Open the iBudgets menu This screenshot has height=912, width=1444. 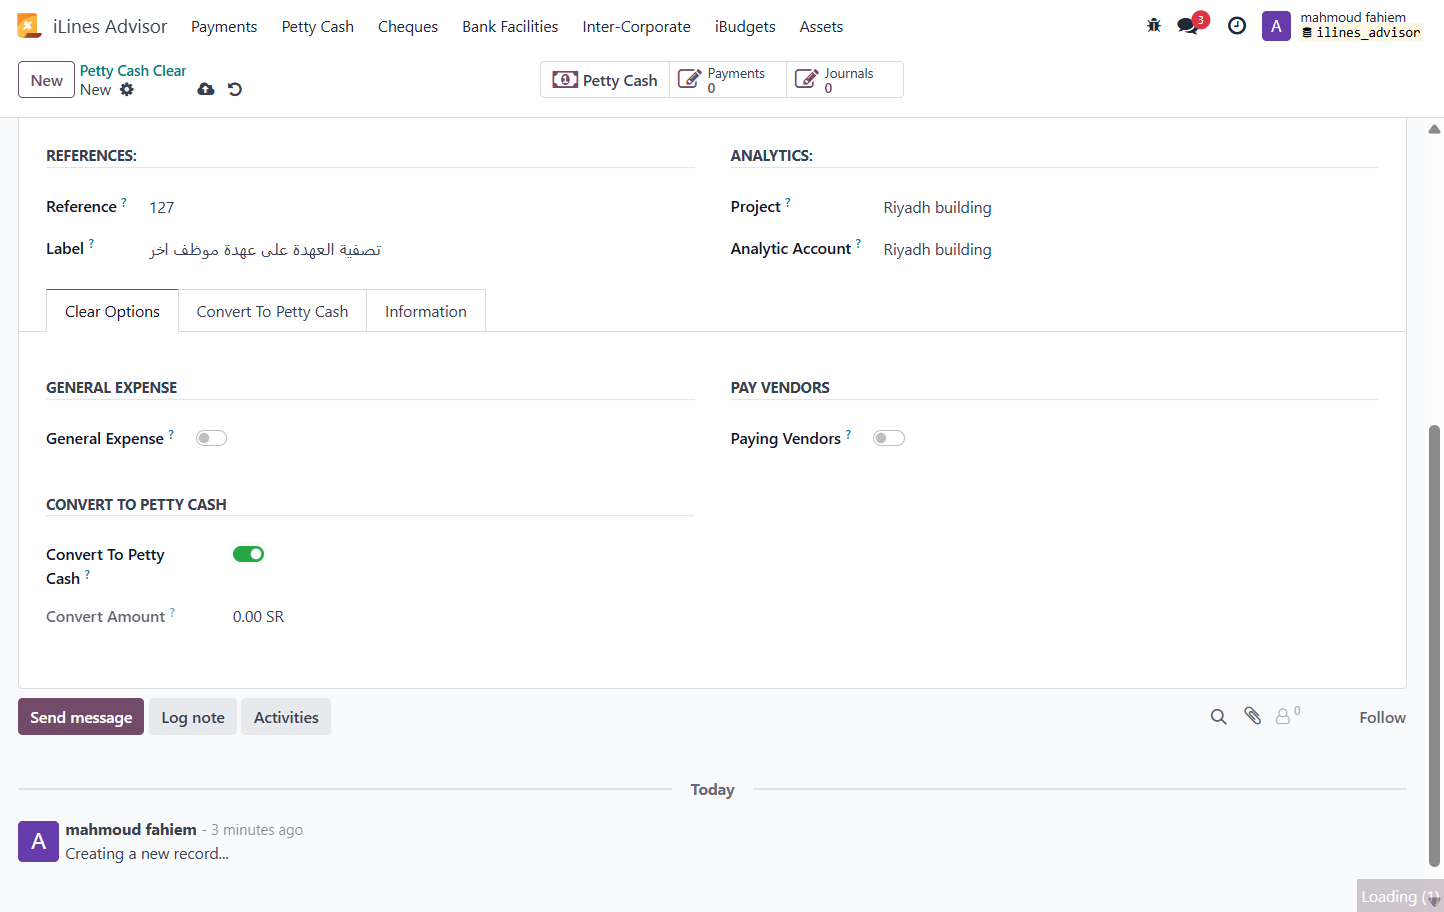point(745,27)
